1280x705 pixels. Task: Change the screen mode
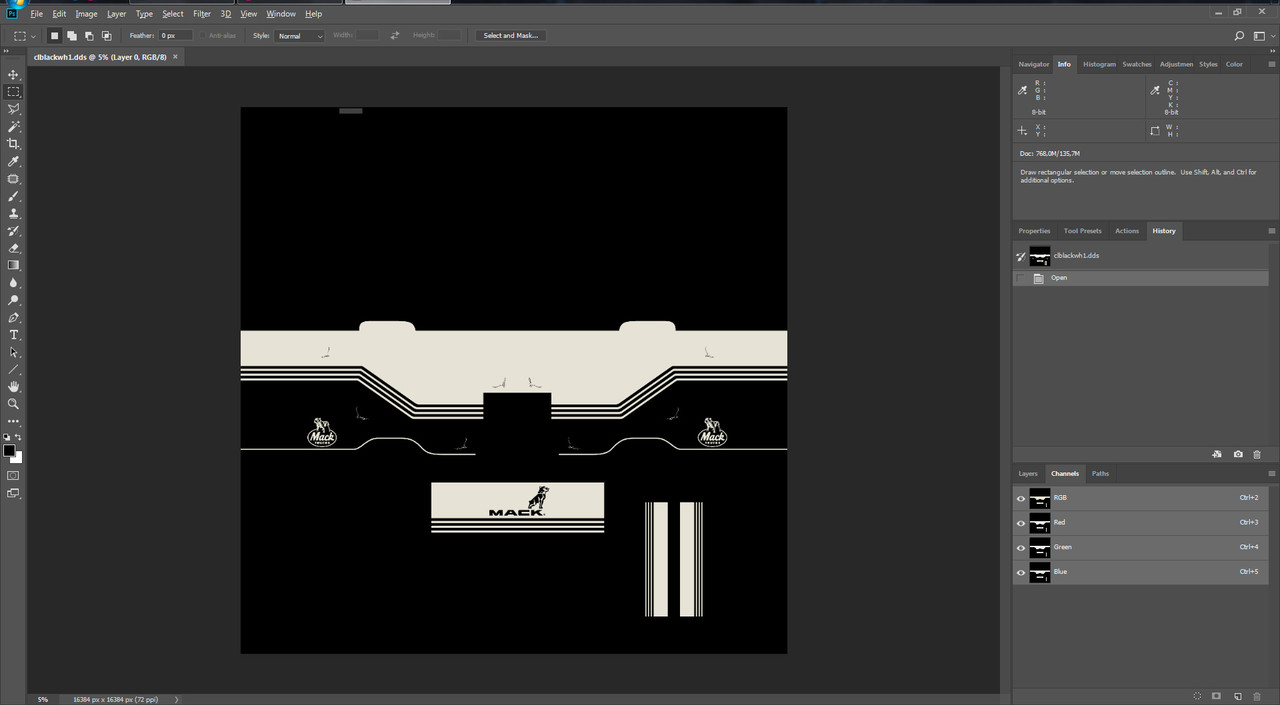click(14, 492)
